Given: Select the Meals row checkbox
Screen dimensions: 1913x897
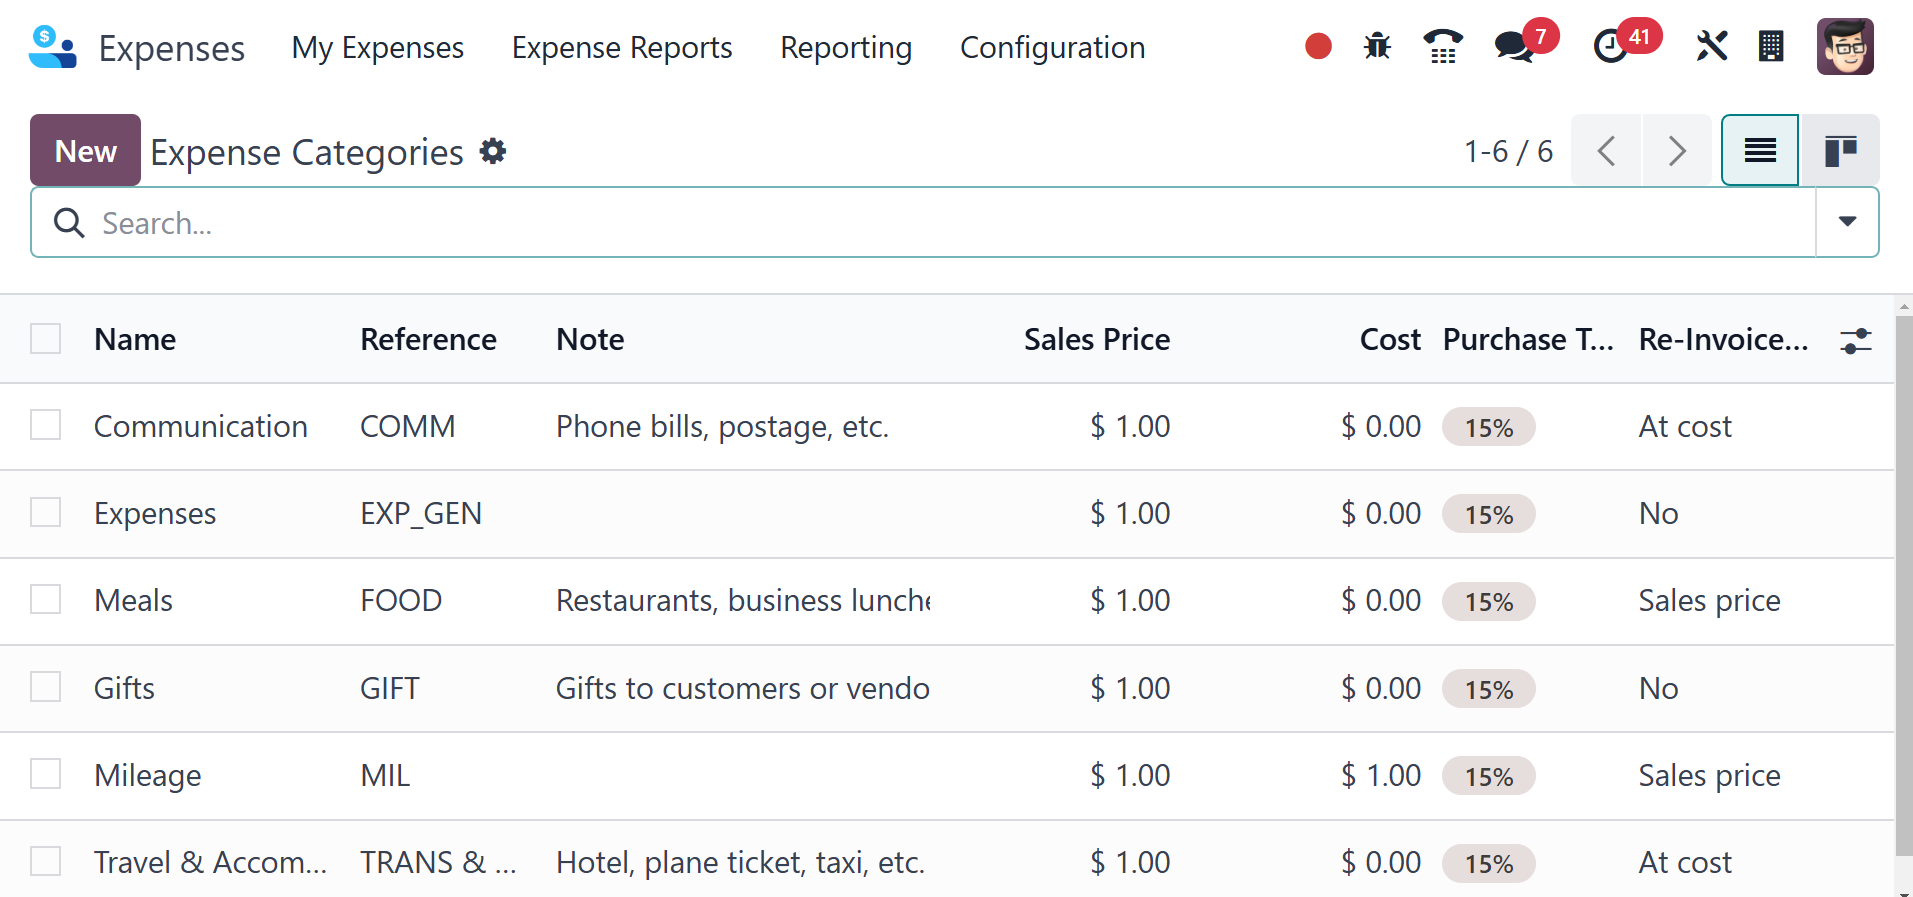Looking at the screenshot, I should click(x=46, y=600).
